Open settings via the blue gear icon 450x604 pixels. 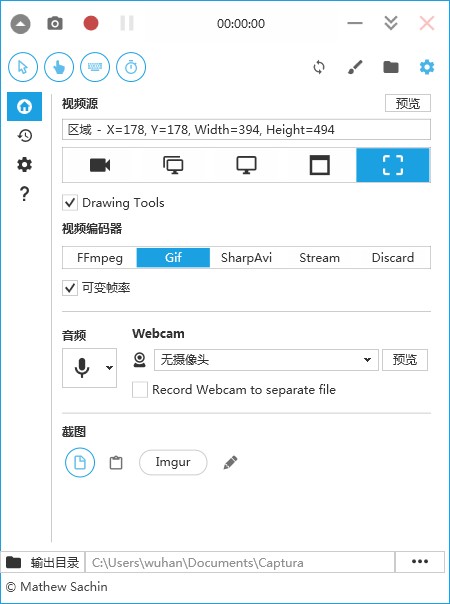point(427,67)
